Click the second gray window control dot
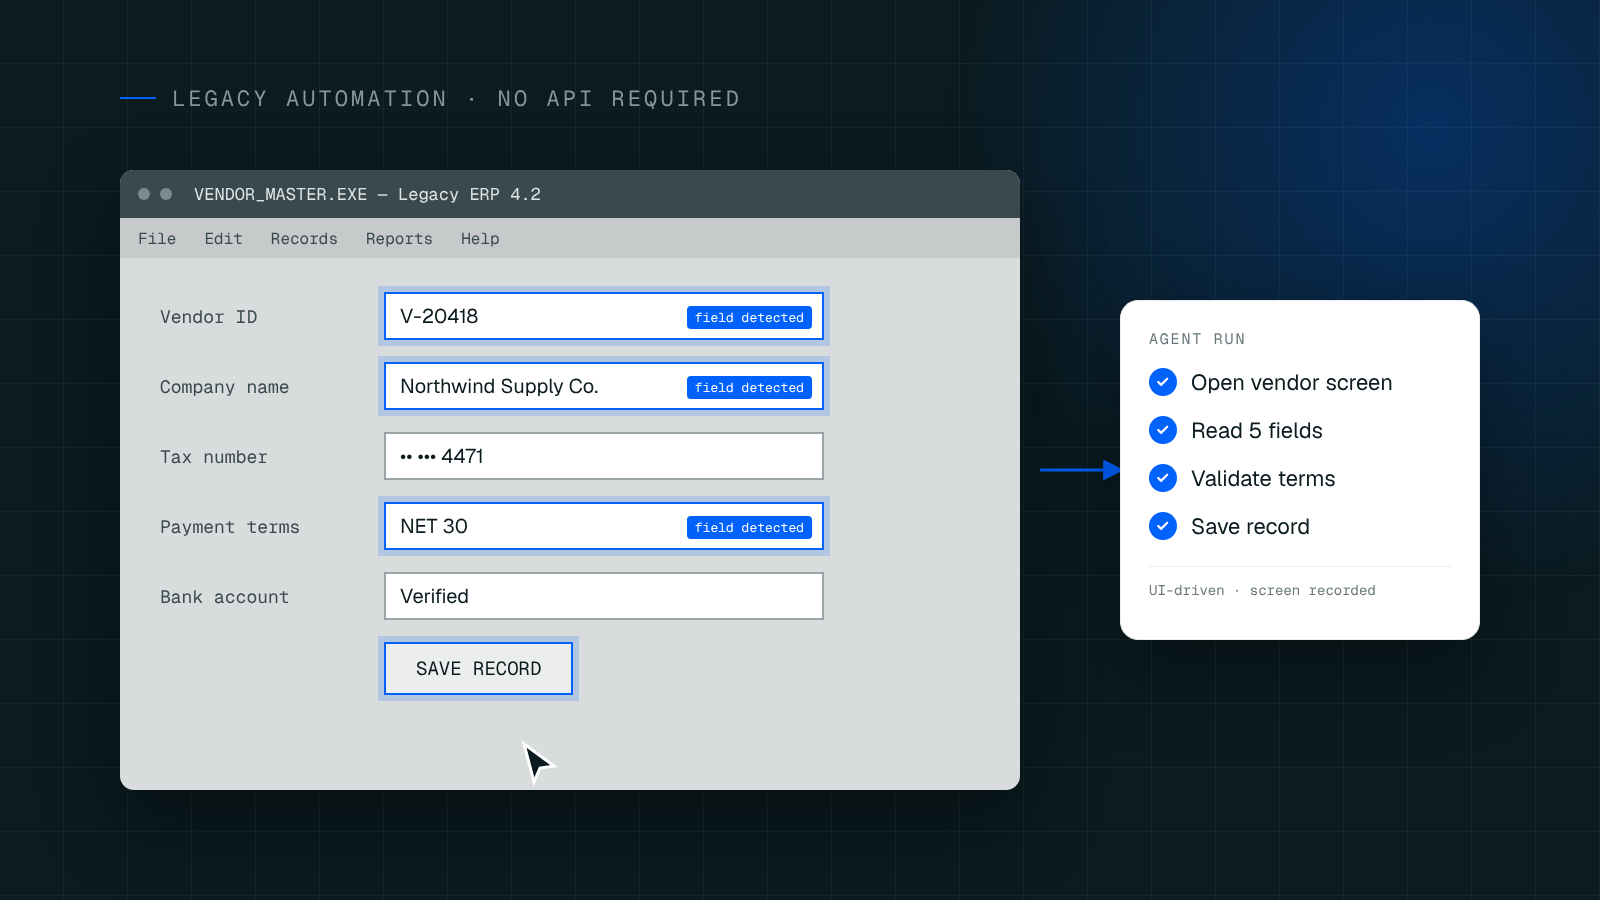Image resolution: width=1600 pixels, height=900 pixels. click(x=166, y=194)
